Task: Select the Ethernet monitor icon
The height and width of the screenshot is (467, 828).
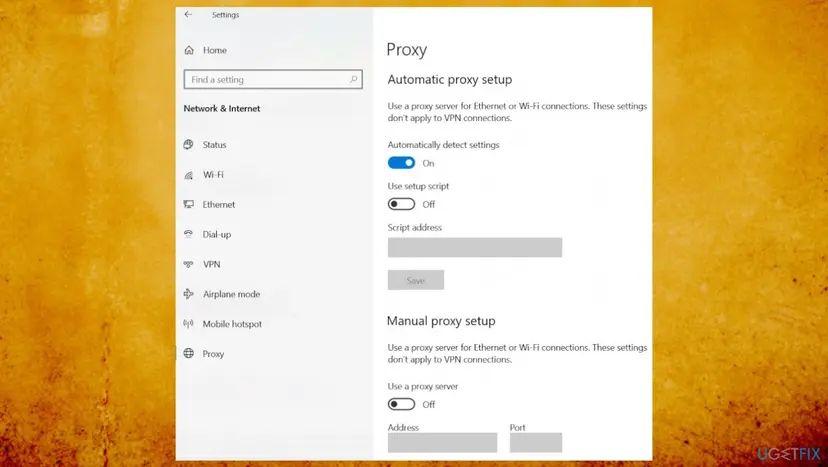Action: coord(189,204)
